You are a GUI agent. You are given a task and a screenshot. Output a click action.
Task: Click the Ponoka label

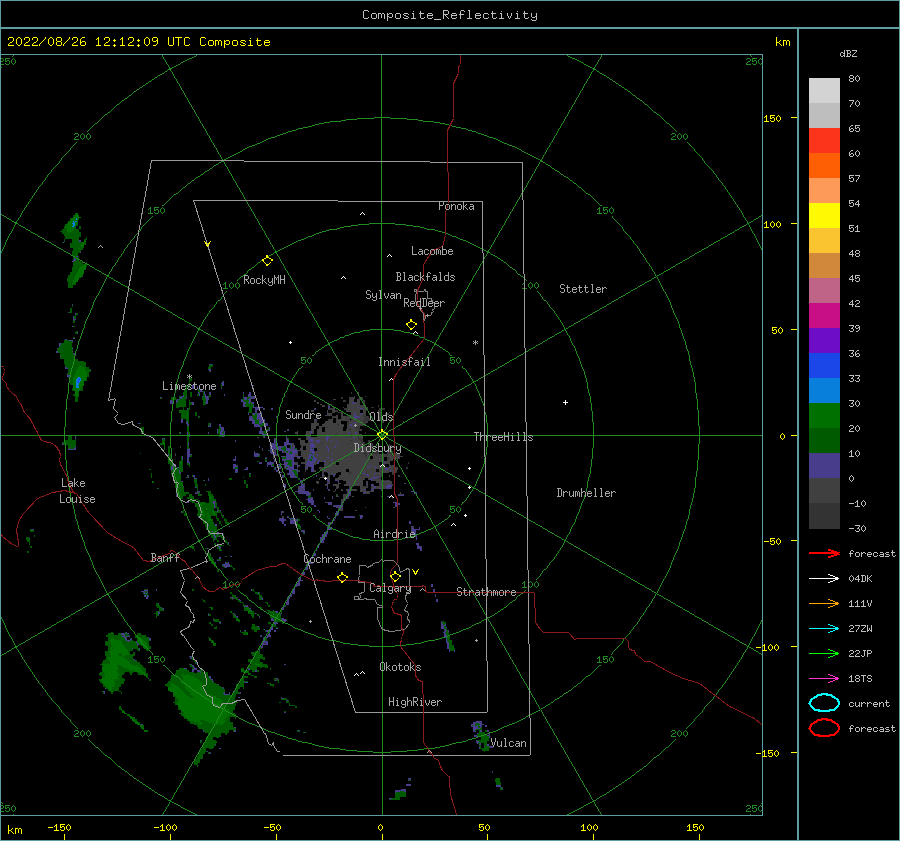[x=456, y=206]
